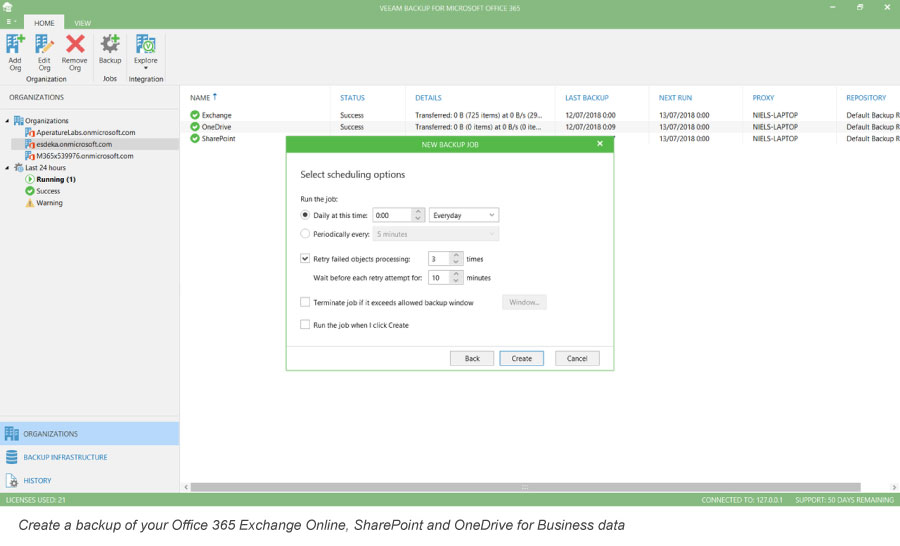Select the Running (1) tree item
Viewport: 900px width, 546px height.
pyautogui.click(x=56, y=179)
